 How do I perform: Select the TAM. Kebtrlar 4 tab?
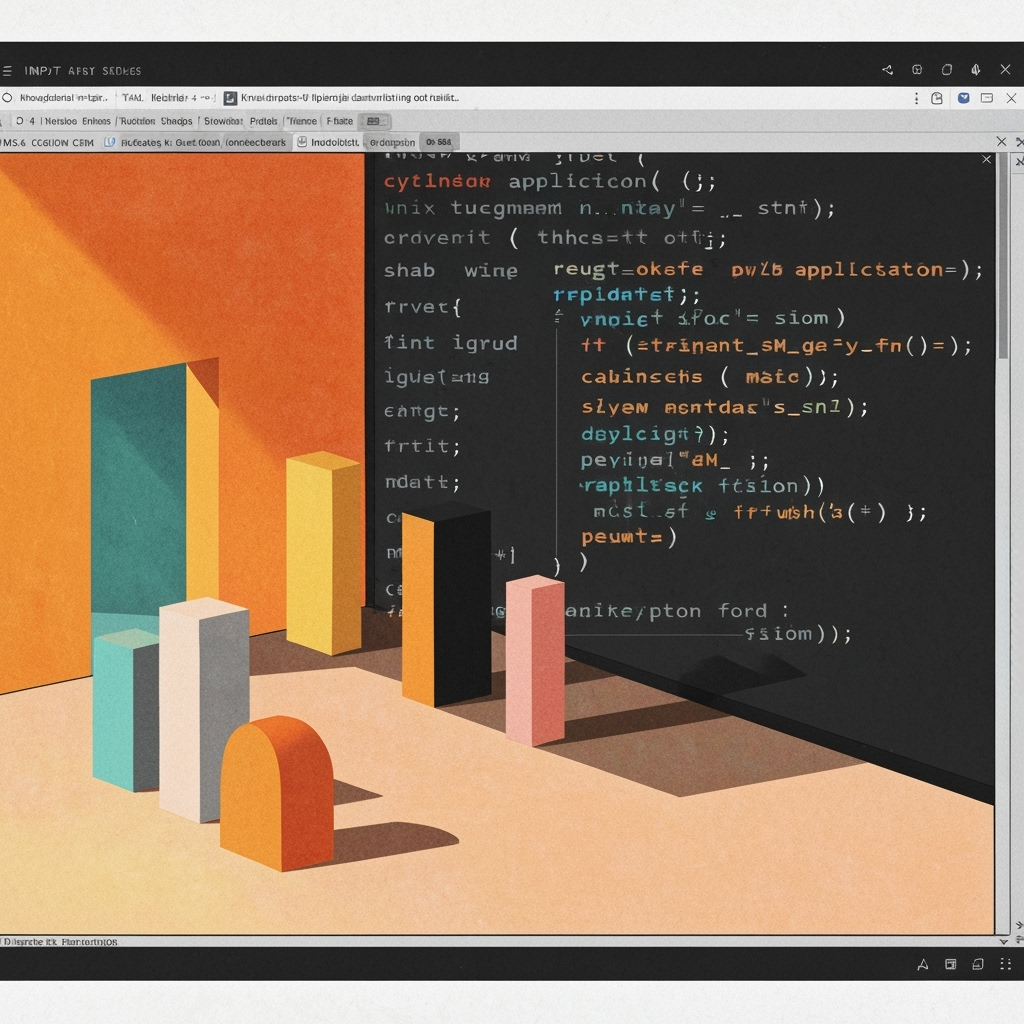click(170, 98)
